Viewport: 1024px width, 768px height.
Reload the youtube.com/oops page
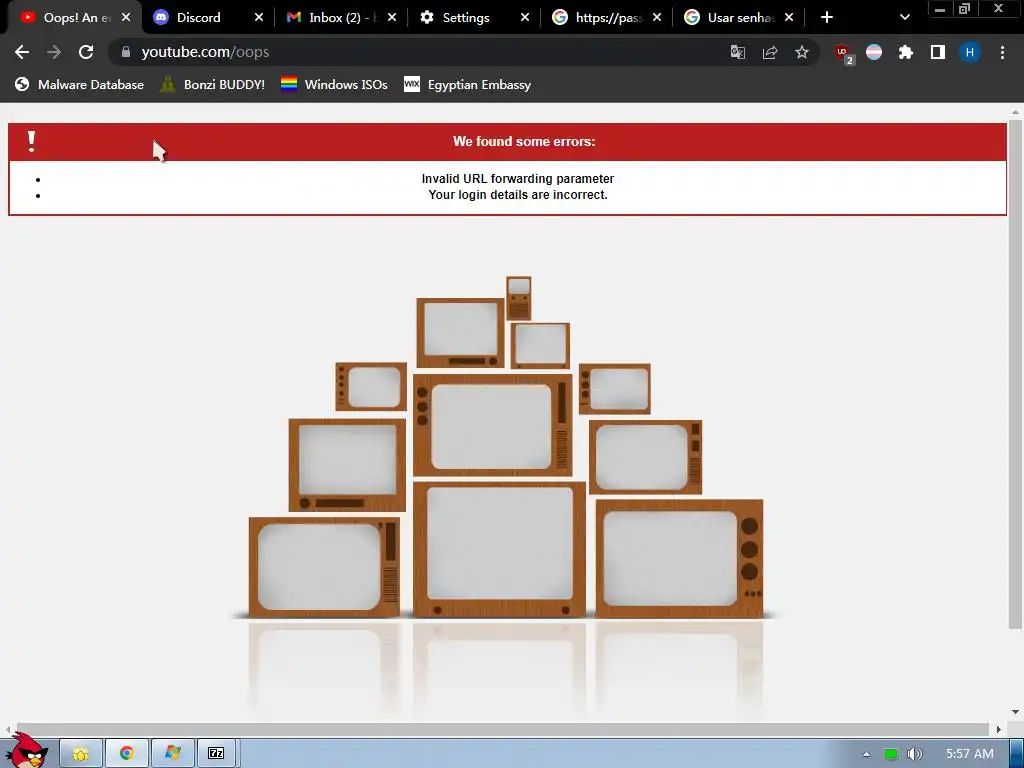point(86,52)
